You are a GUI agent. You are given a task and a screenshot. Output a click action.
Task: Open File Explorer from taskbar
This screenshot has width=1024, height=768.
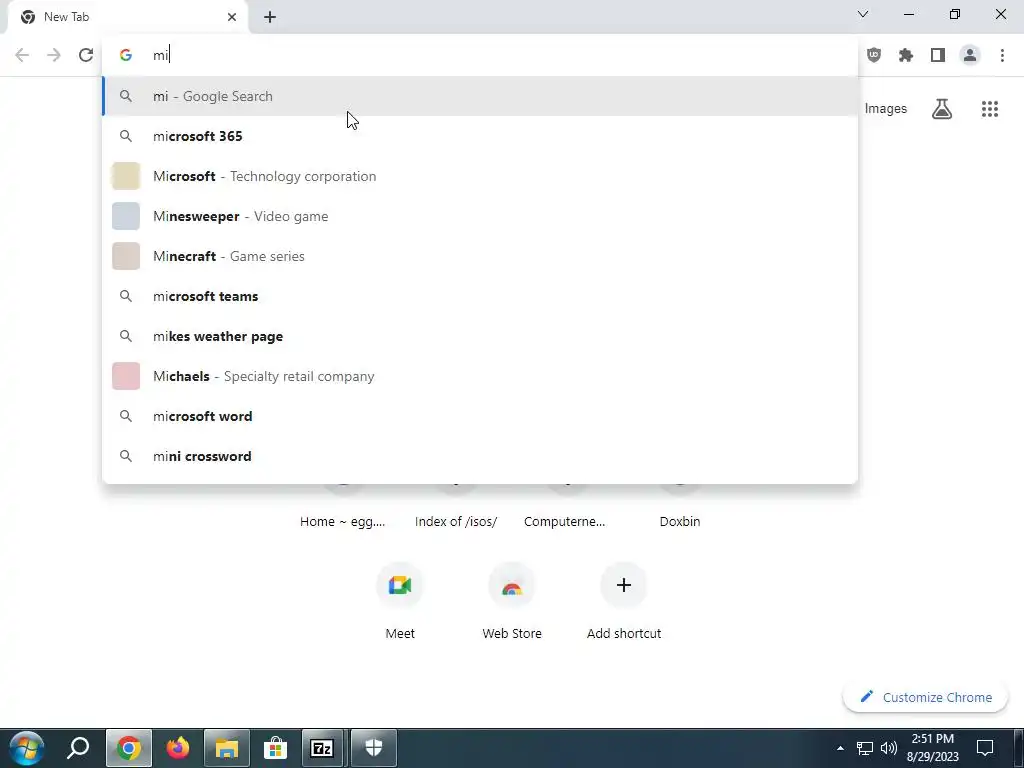[x=227, y=748]
